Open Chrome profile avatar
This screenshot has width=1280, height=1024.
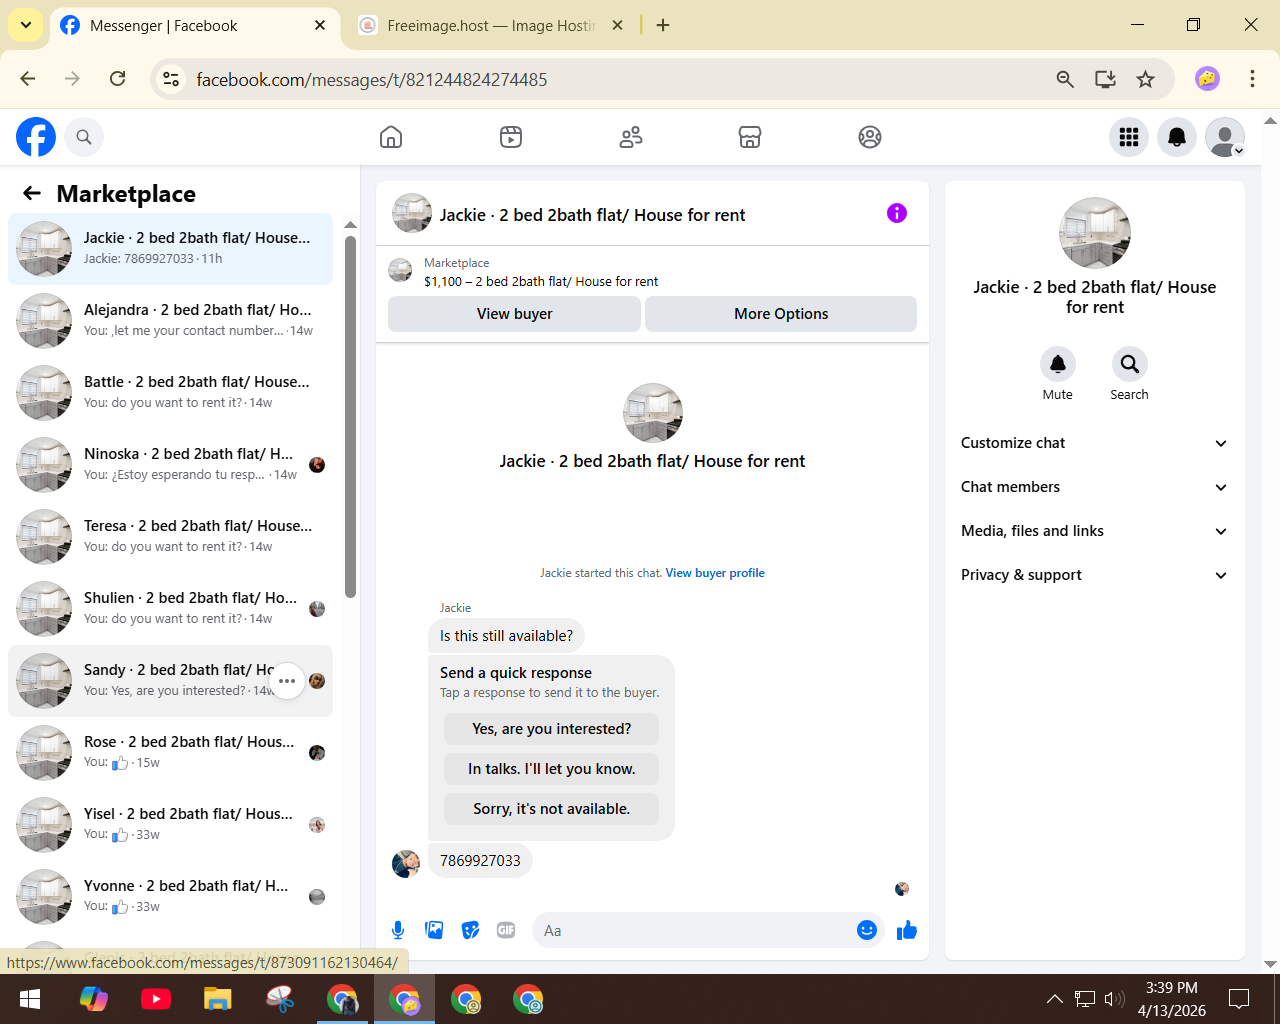[x=1208, y=79]
